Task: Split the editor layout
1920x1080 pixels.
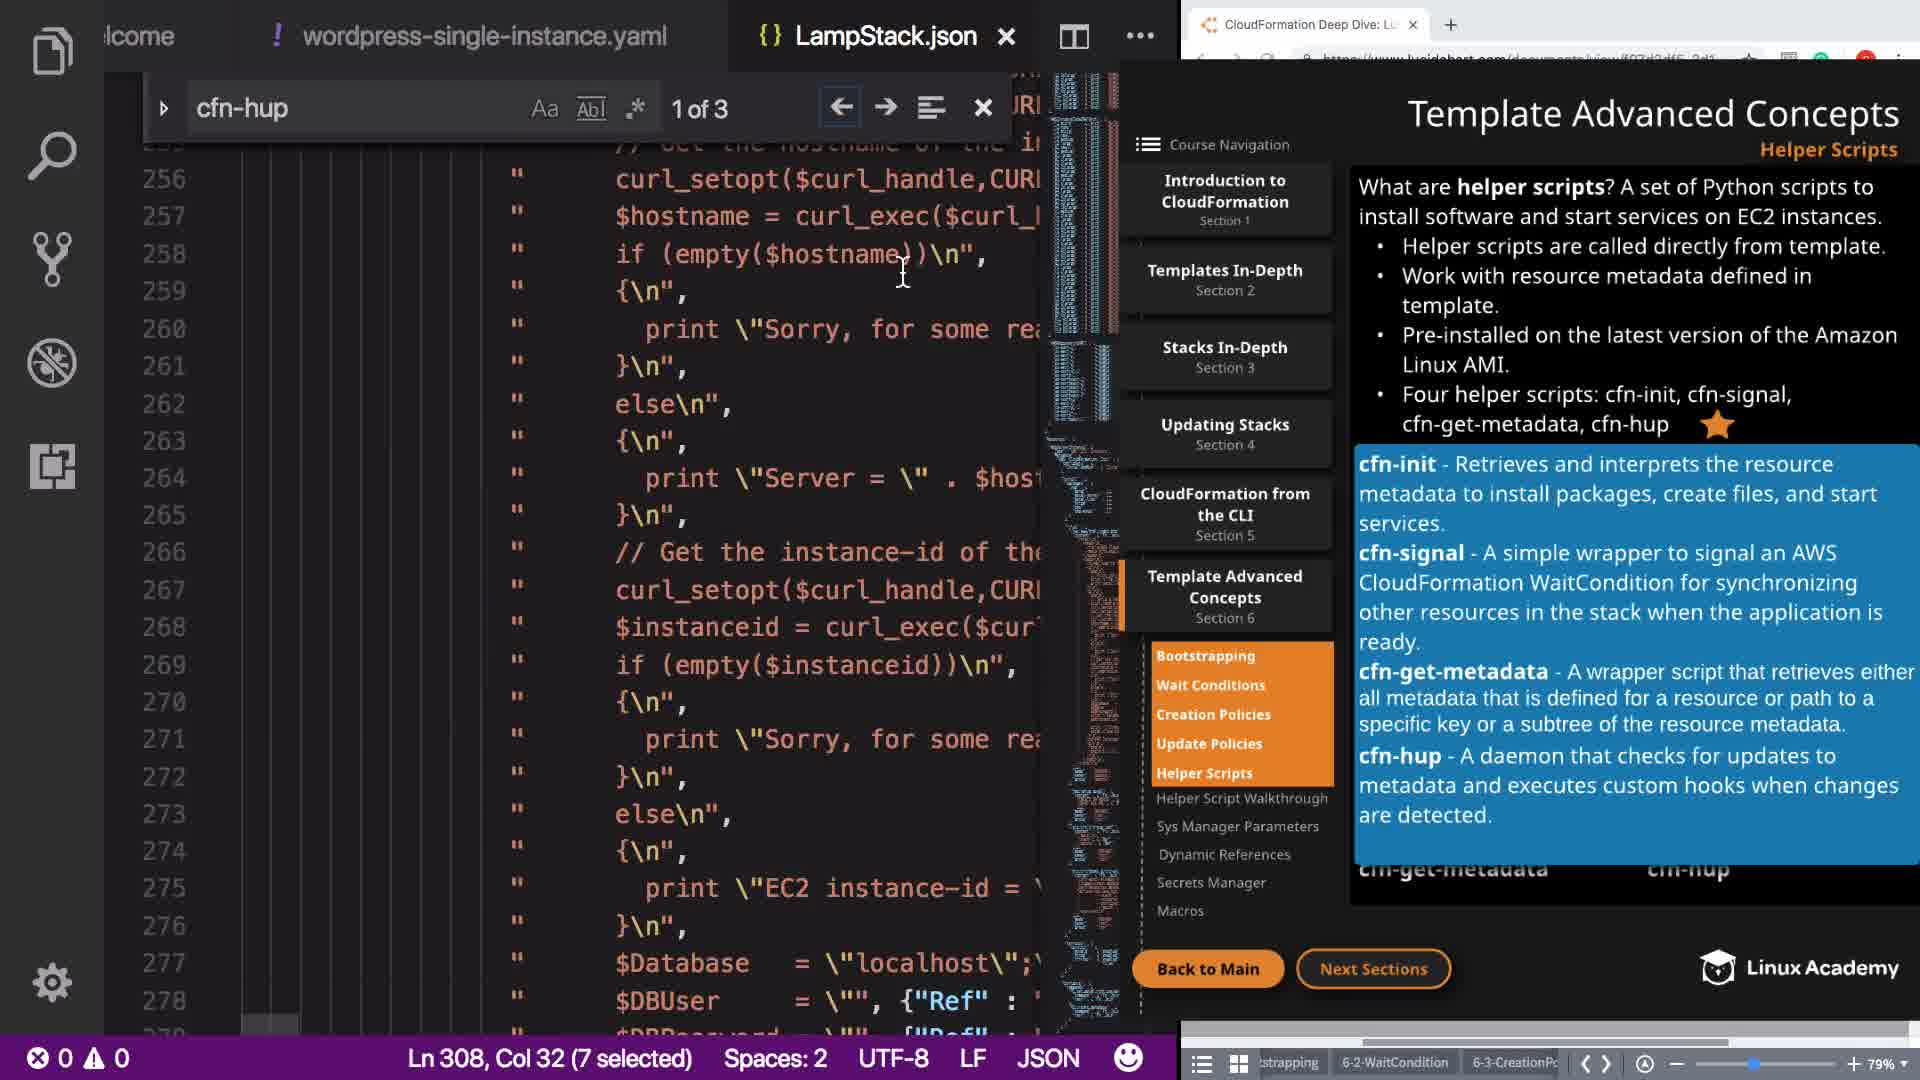Action: point(1074,37)
